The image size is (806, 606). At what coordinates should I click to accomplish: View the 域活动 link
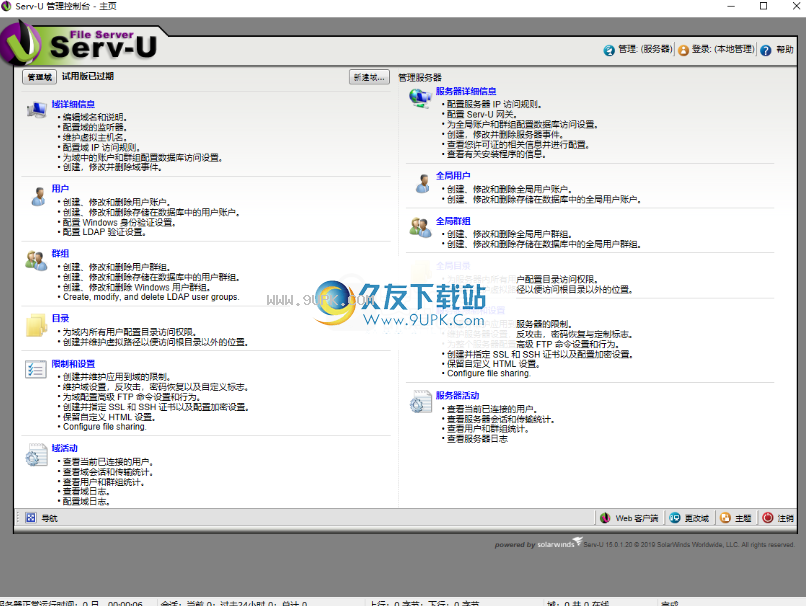65,448
